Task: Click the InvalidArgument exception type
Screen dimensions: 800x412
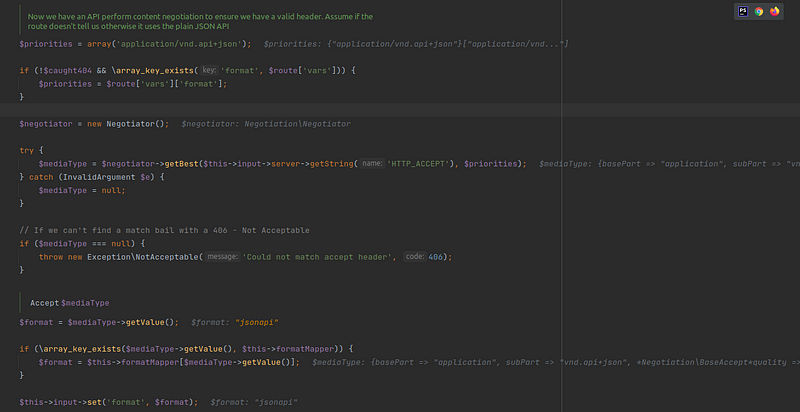Action: (x=97, y=177)
